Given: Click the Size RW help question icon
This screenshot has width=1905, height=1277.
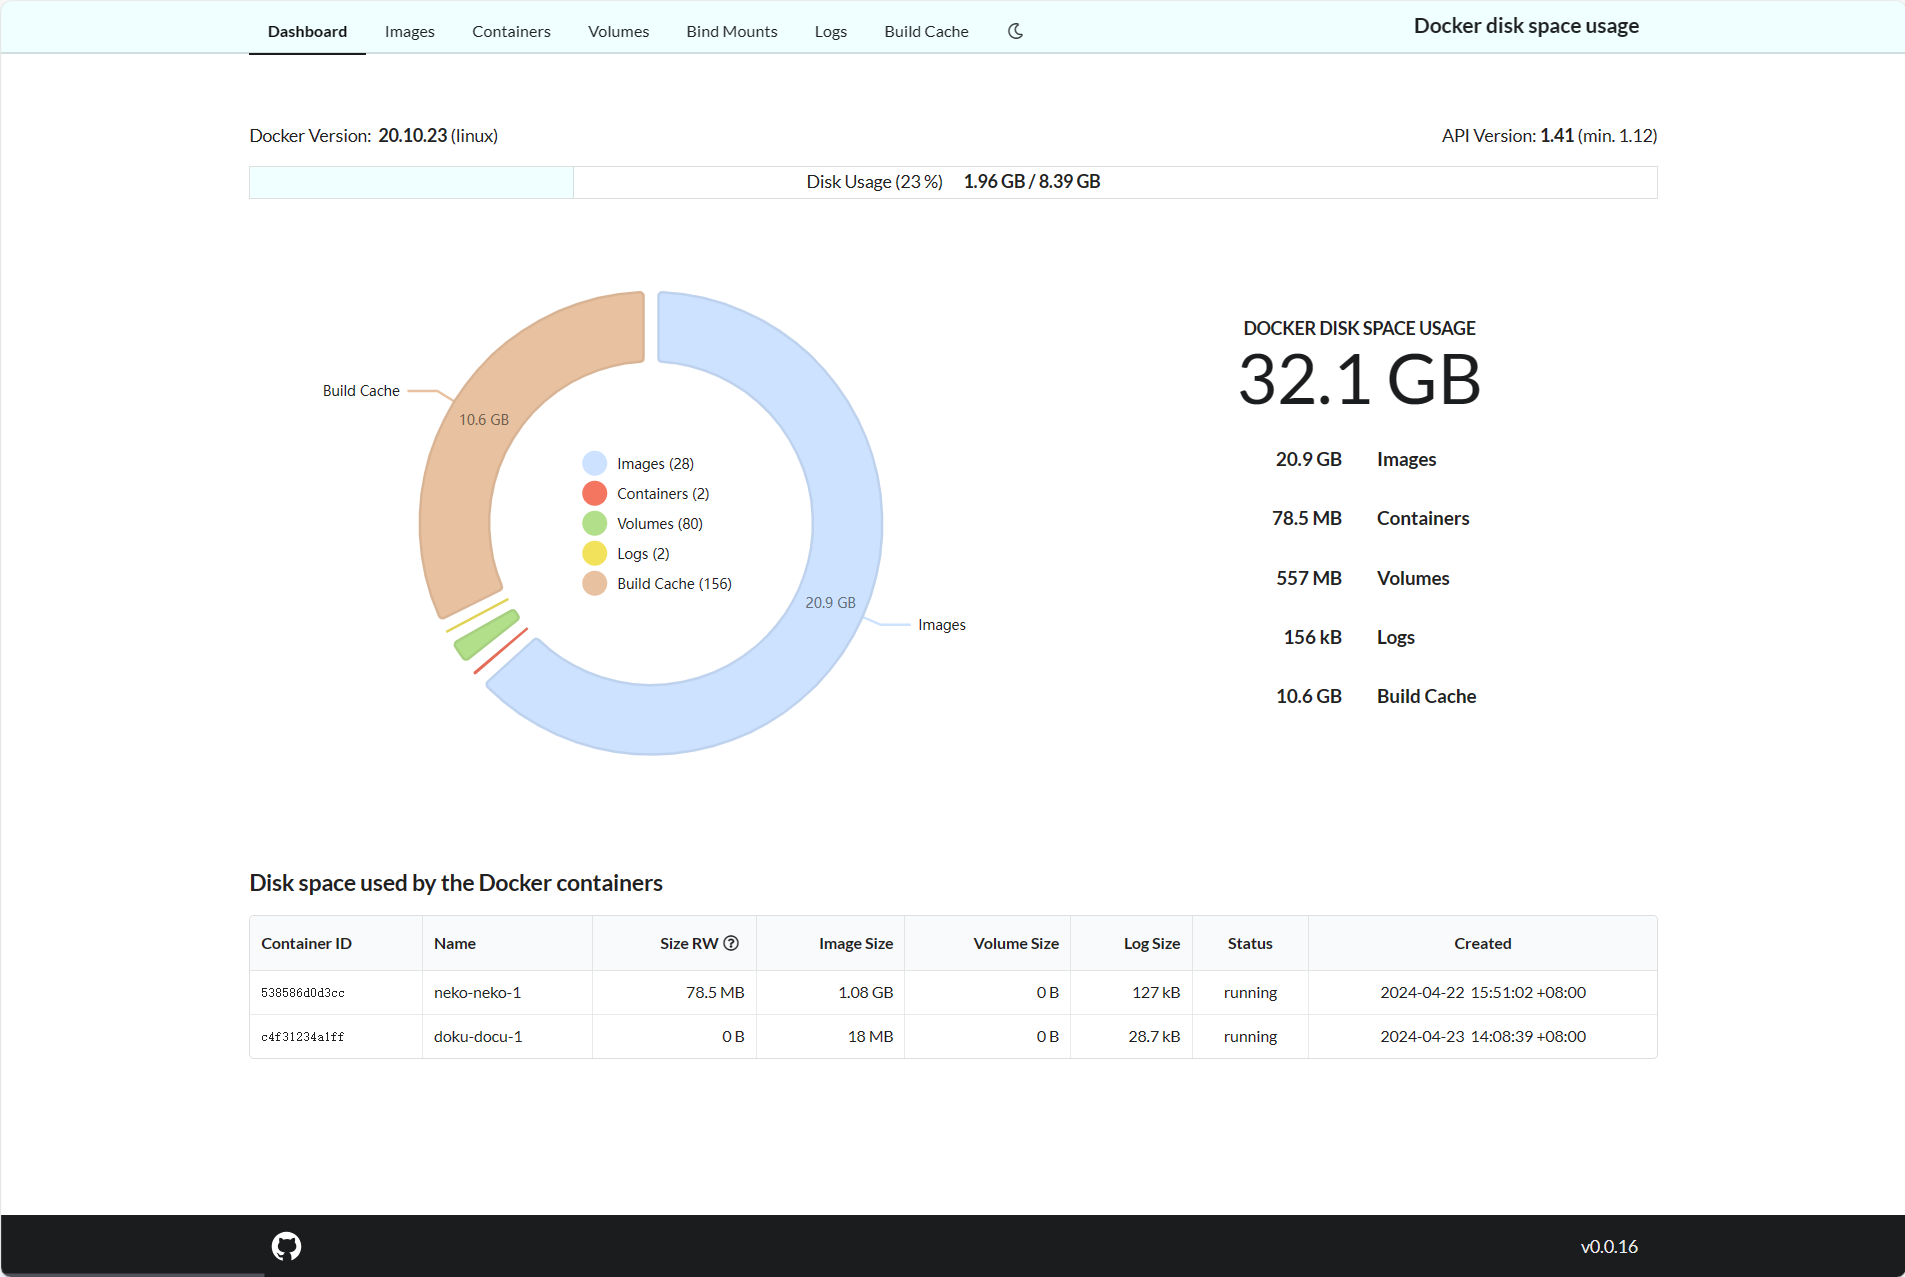Looking at the screenshot, I should point(731,943).
